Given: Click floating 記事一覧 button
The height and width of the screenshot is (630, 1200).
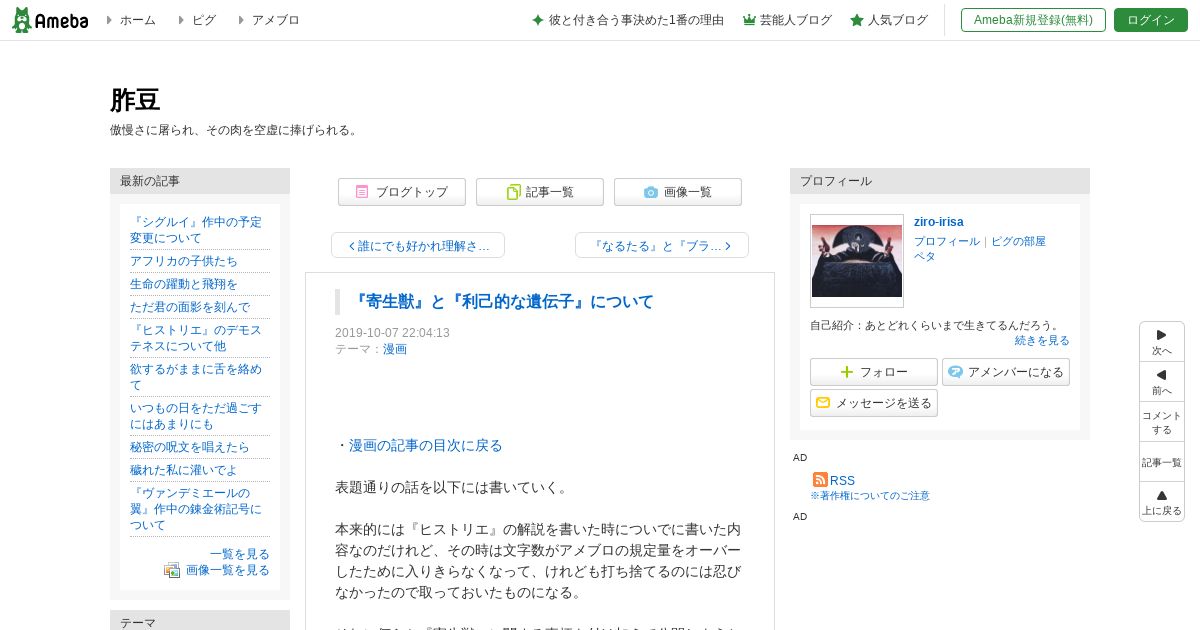Looking at the screenshot, I should [1162, 462].
